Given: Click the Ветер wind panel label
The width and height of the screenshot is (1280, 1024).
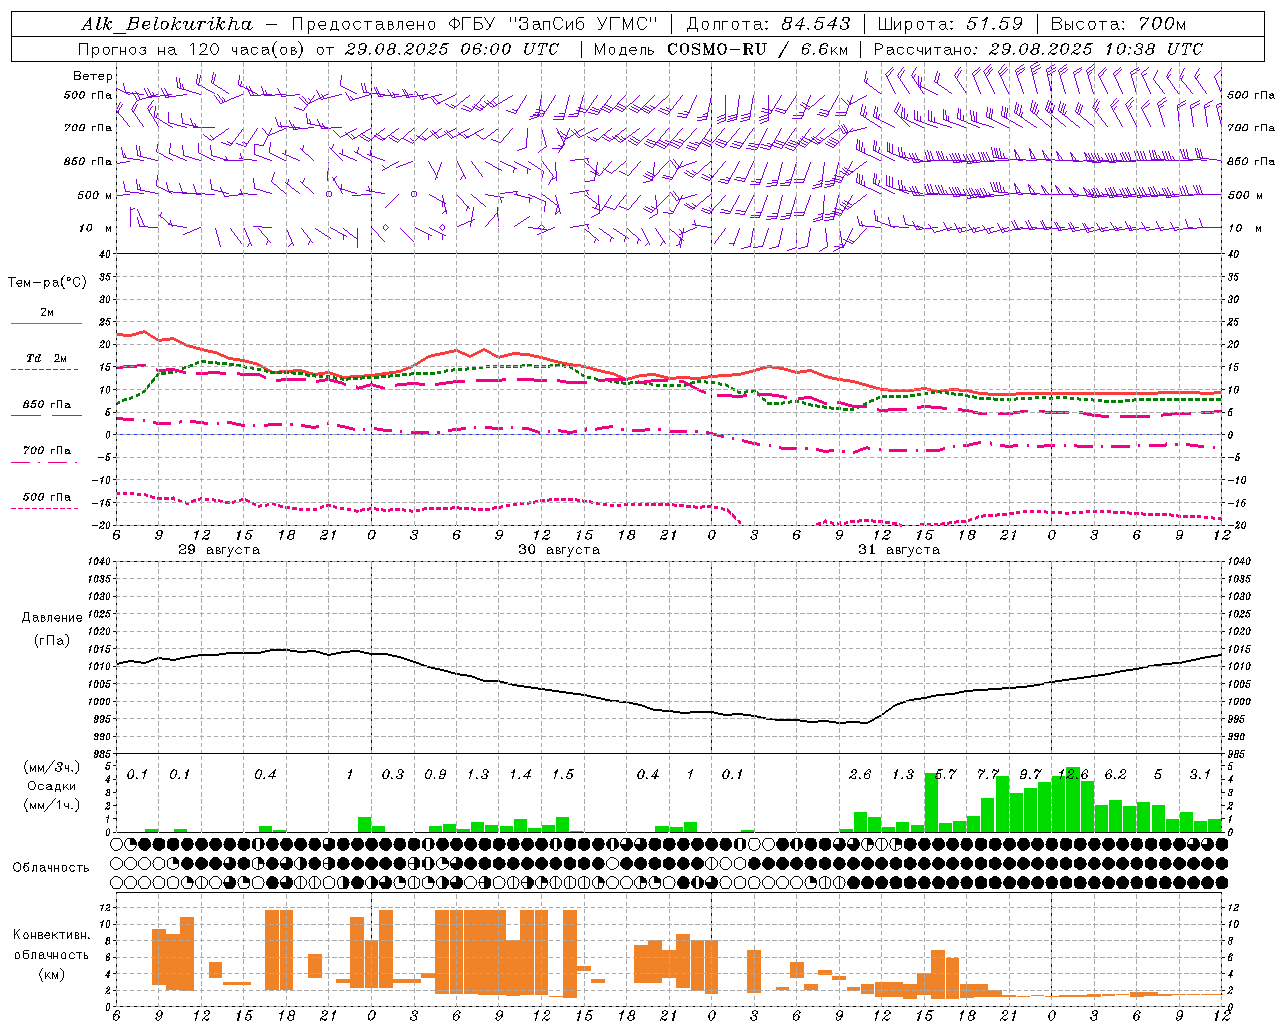Looking at the screenshot, I should 93,76.
